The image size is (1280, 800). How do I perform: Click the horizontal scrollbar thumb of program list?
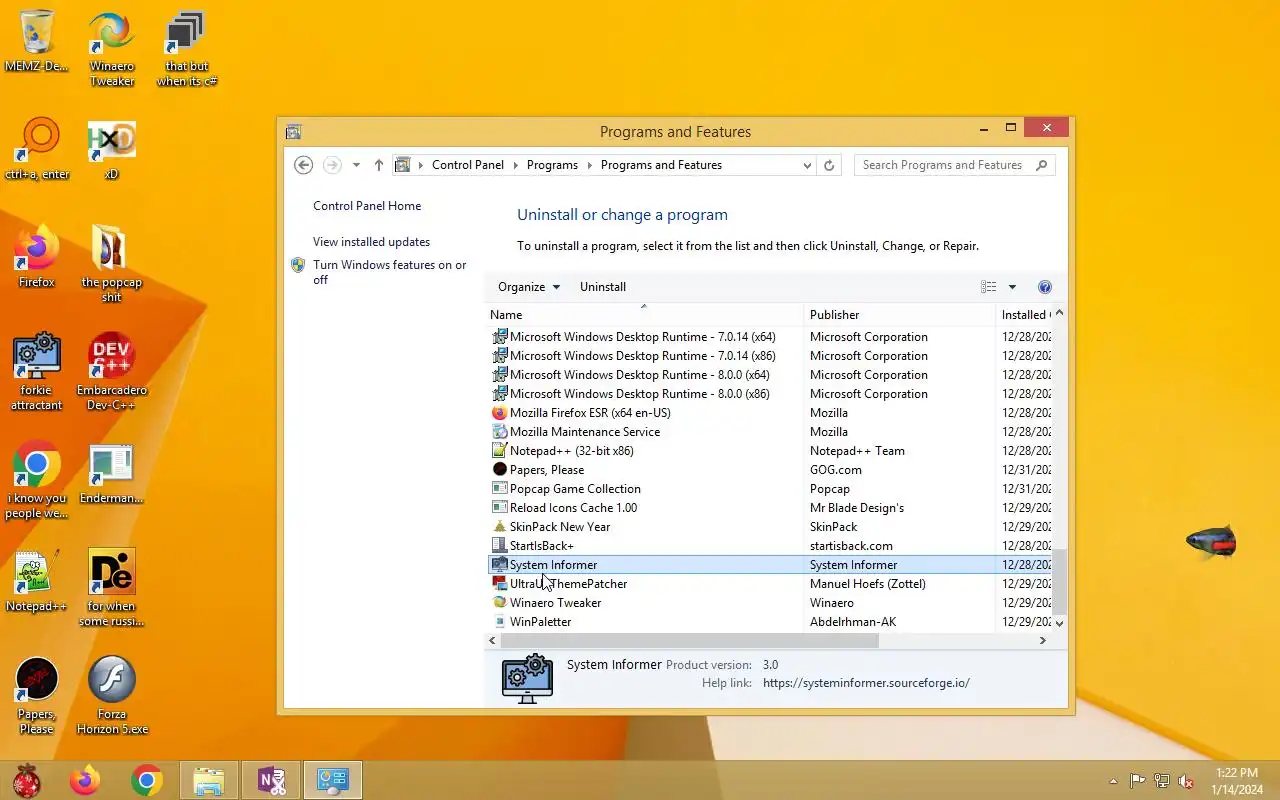[x=690, y=640]
